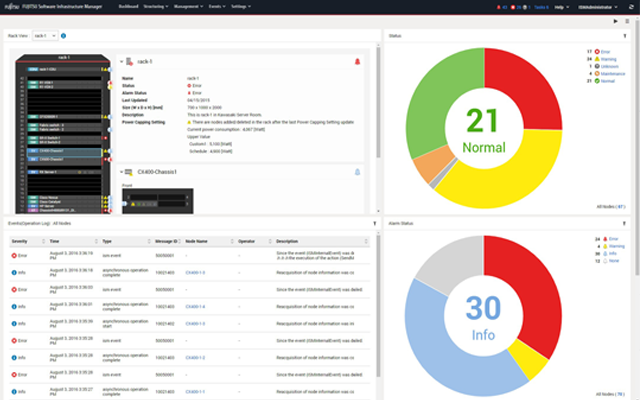
Task: Click All Nodes count link in Status panel
Action: 621,207
